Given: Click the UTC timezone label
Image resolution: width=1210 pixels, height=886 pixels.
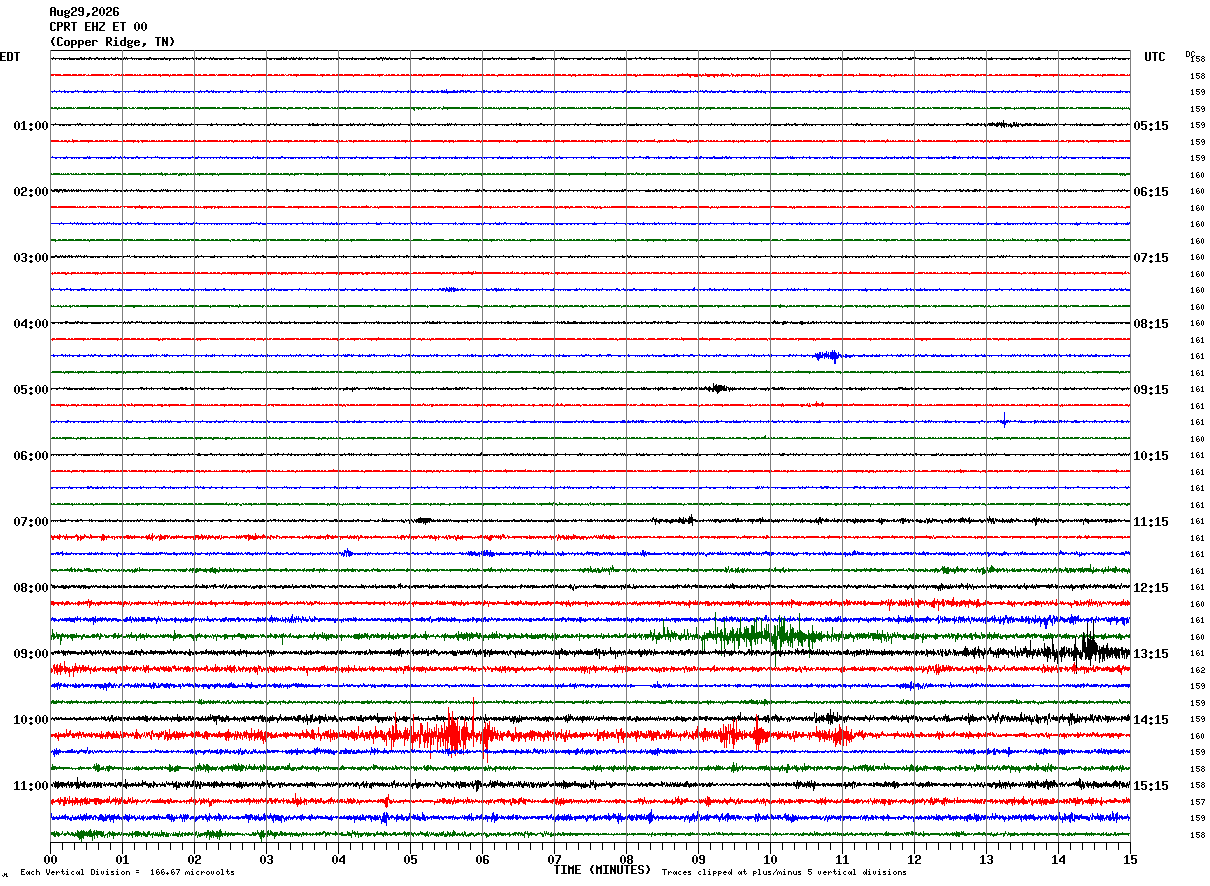Looking at the screenshot, I should [1155, 57].
